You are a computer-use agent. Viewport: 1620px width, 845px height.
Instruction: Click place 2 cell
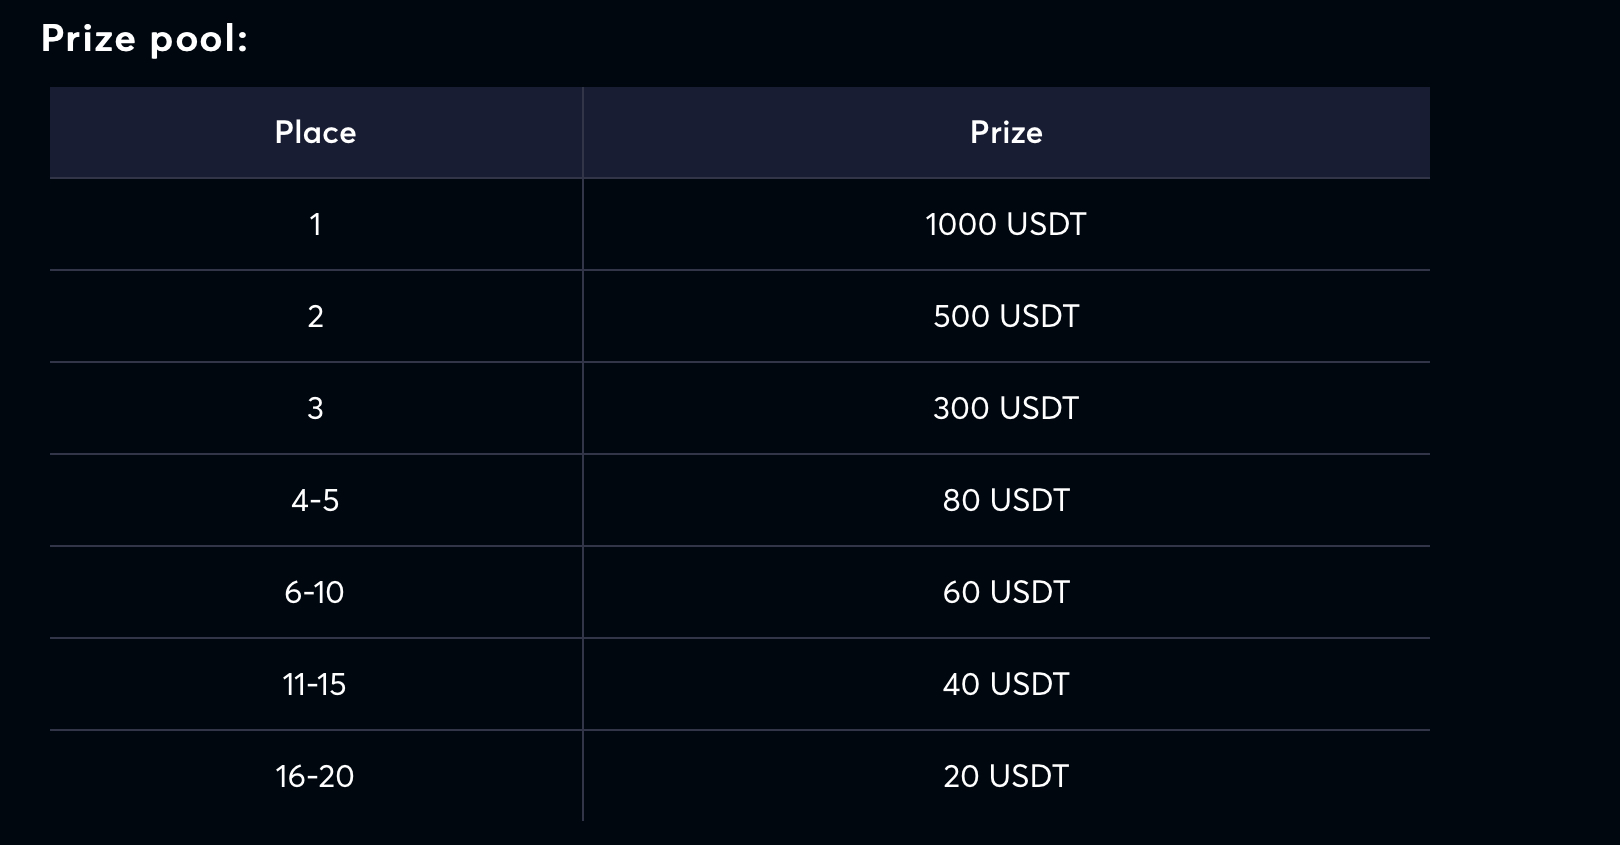tap(316, 317)
